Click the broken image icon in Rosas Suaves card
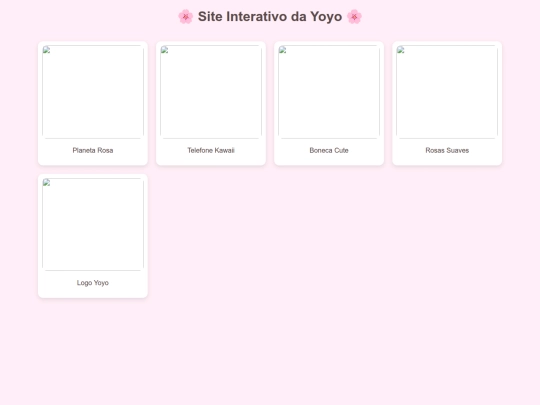The height and width of the screenshot is (405, 540). point(401,50)
